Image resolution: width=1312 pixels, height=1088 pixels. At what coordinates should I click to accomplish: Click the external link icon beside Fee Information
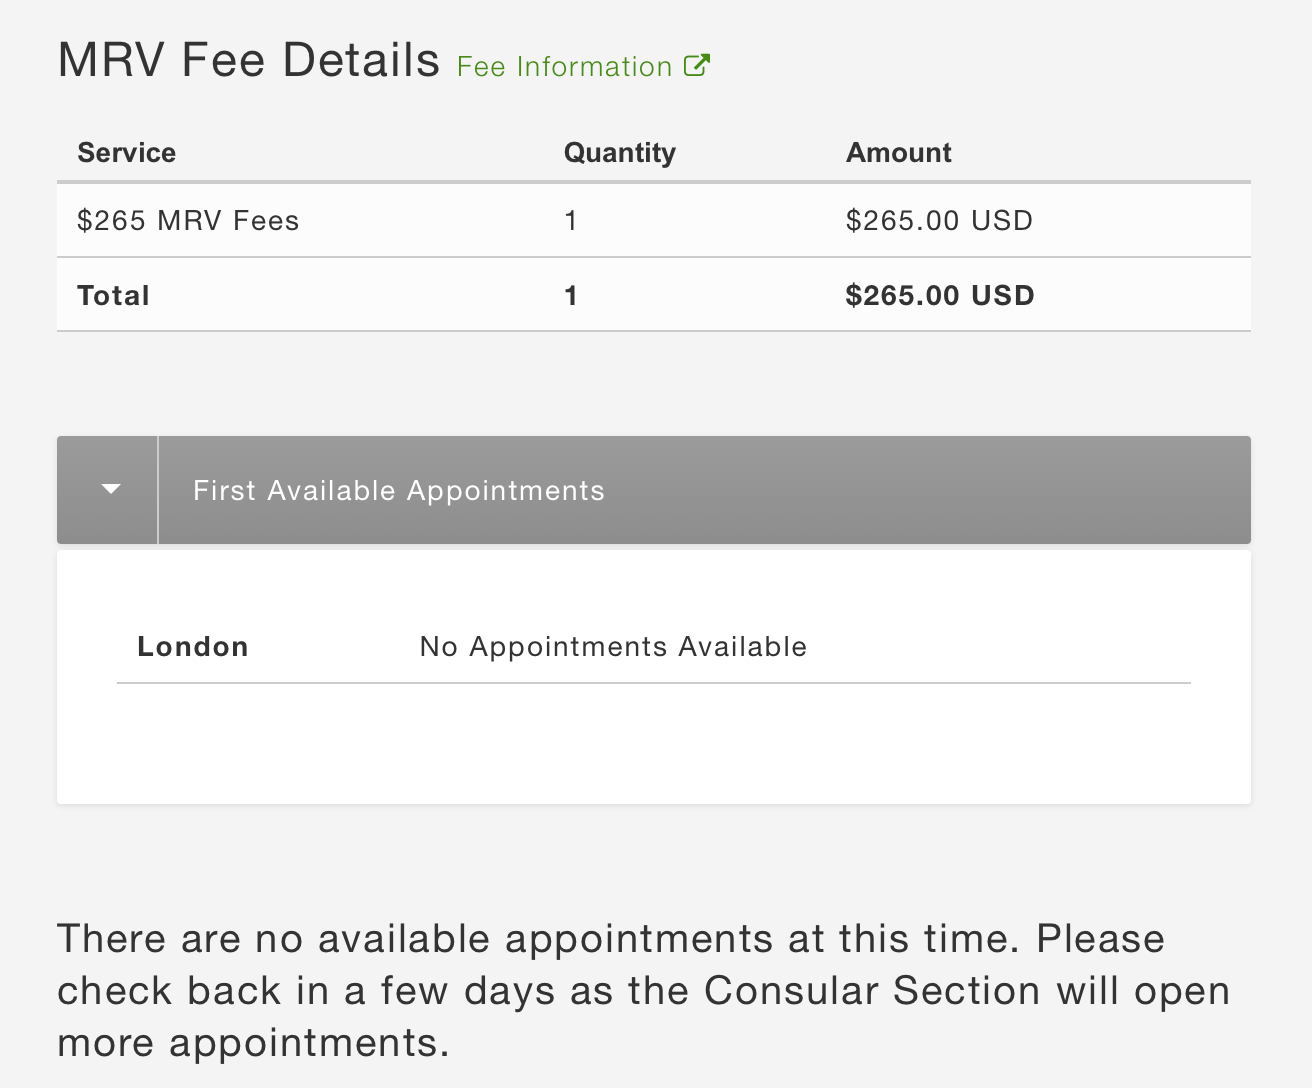[697, 65]
